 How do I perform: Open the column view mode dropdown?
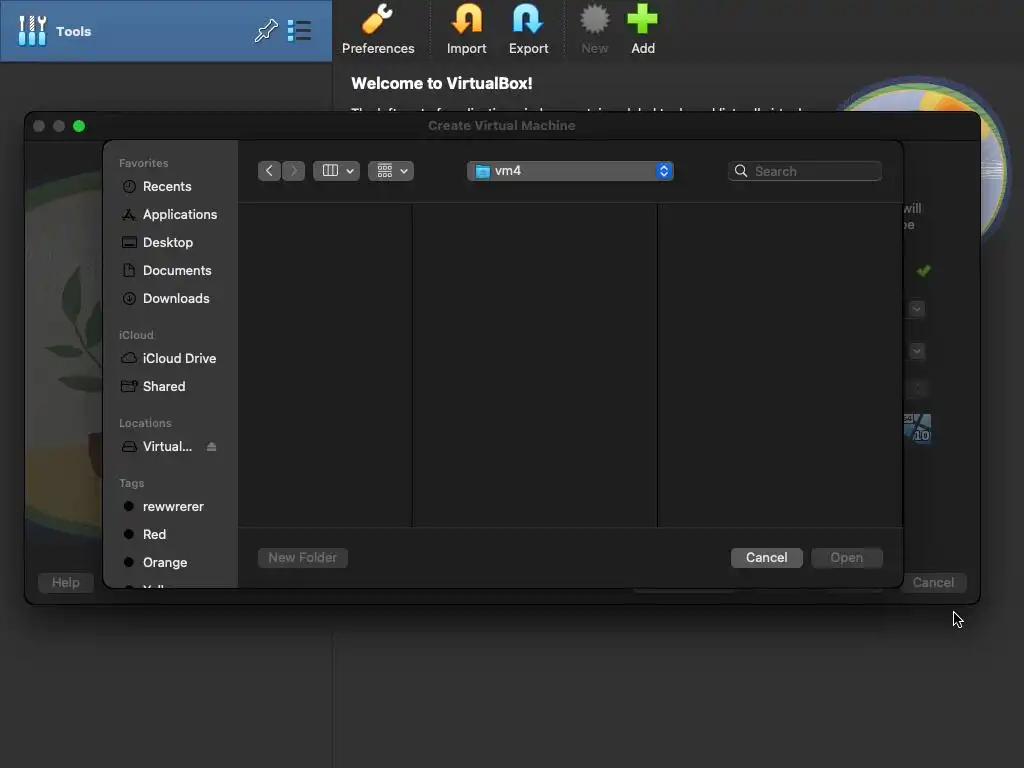pos(336,171)
